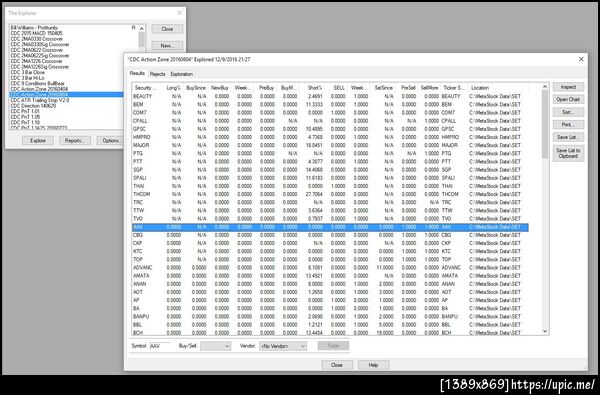Click the SellMore column header
This screenshot has width=600, height=395.
tap(430, 88)
